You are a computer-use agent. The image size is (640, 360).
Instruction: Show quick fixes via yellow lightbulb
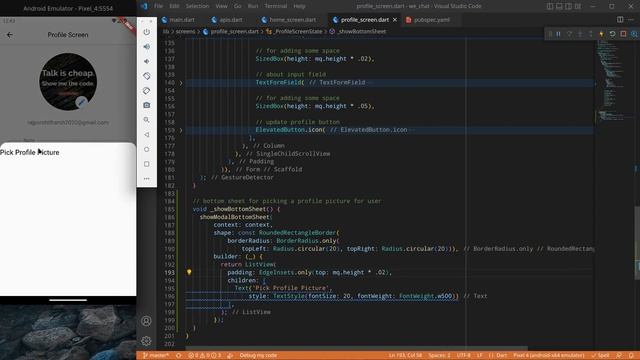[189, 272]
